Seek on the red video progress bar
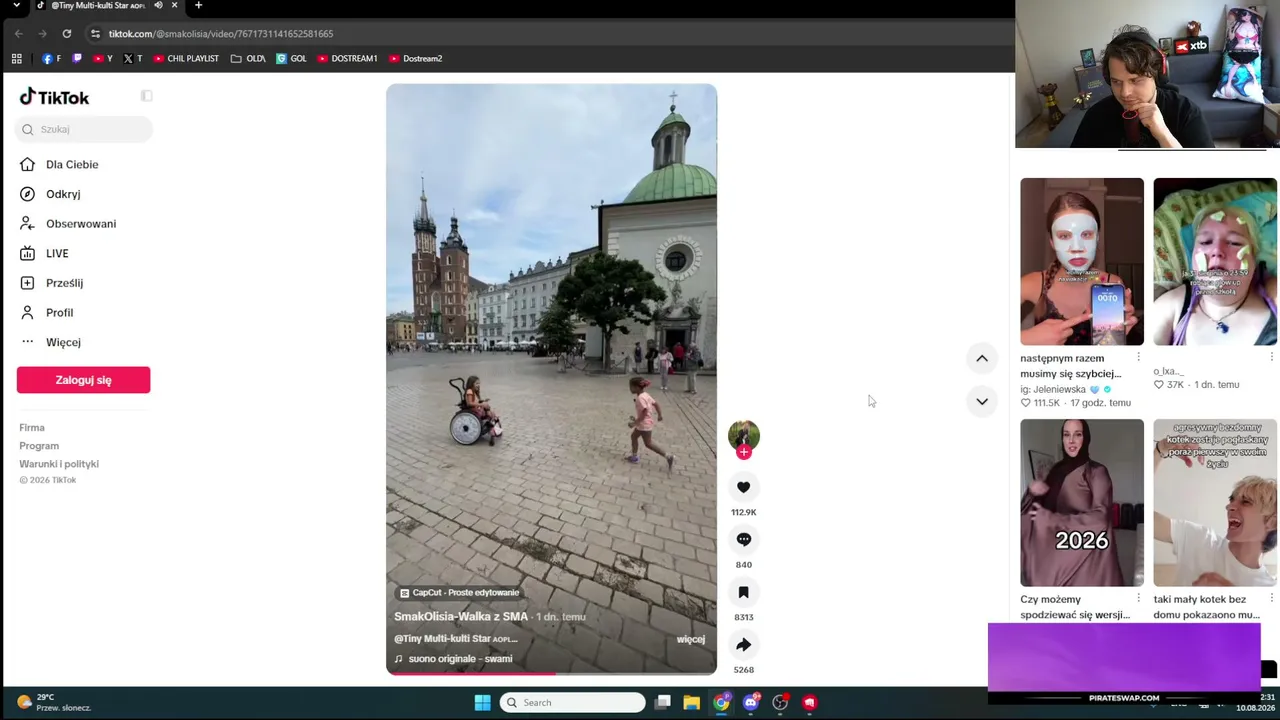 pos(551,673)
